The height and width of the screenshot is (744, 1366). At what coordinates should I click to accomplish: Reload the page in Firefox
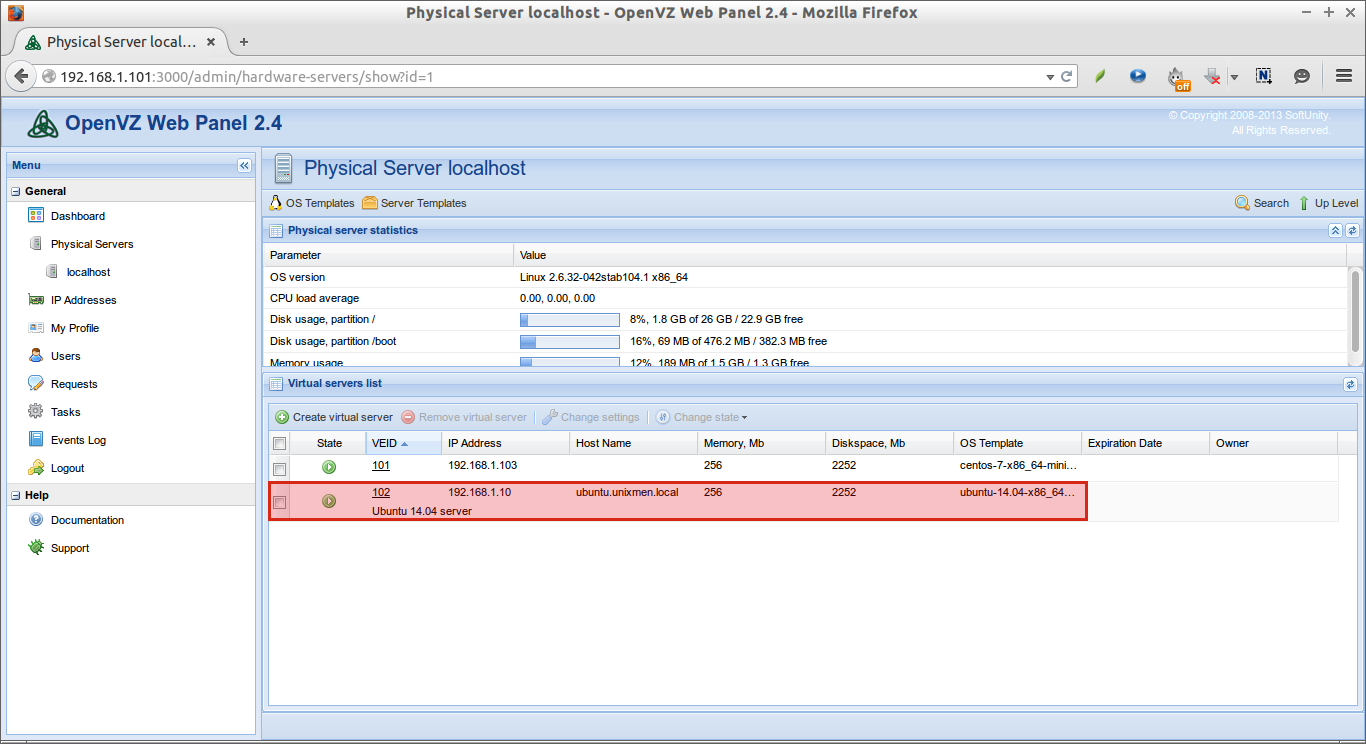pos(1067,76)
